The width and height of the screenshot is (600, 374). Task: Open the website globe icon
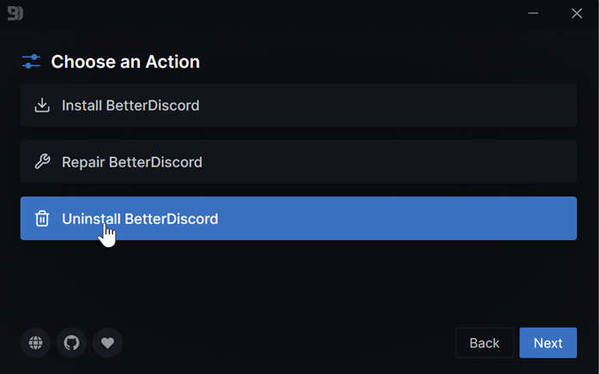point(36,343)
